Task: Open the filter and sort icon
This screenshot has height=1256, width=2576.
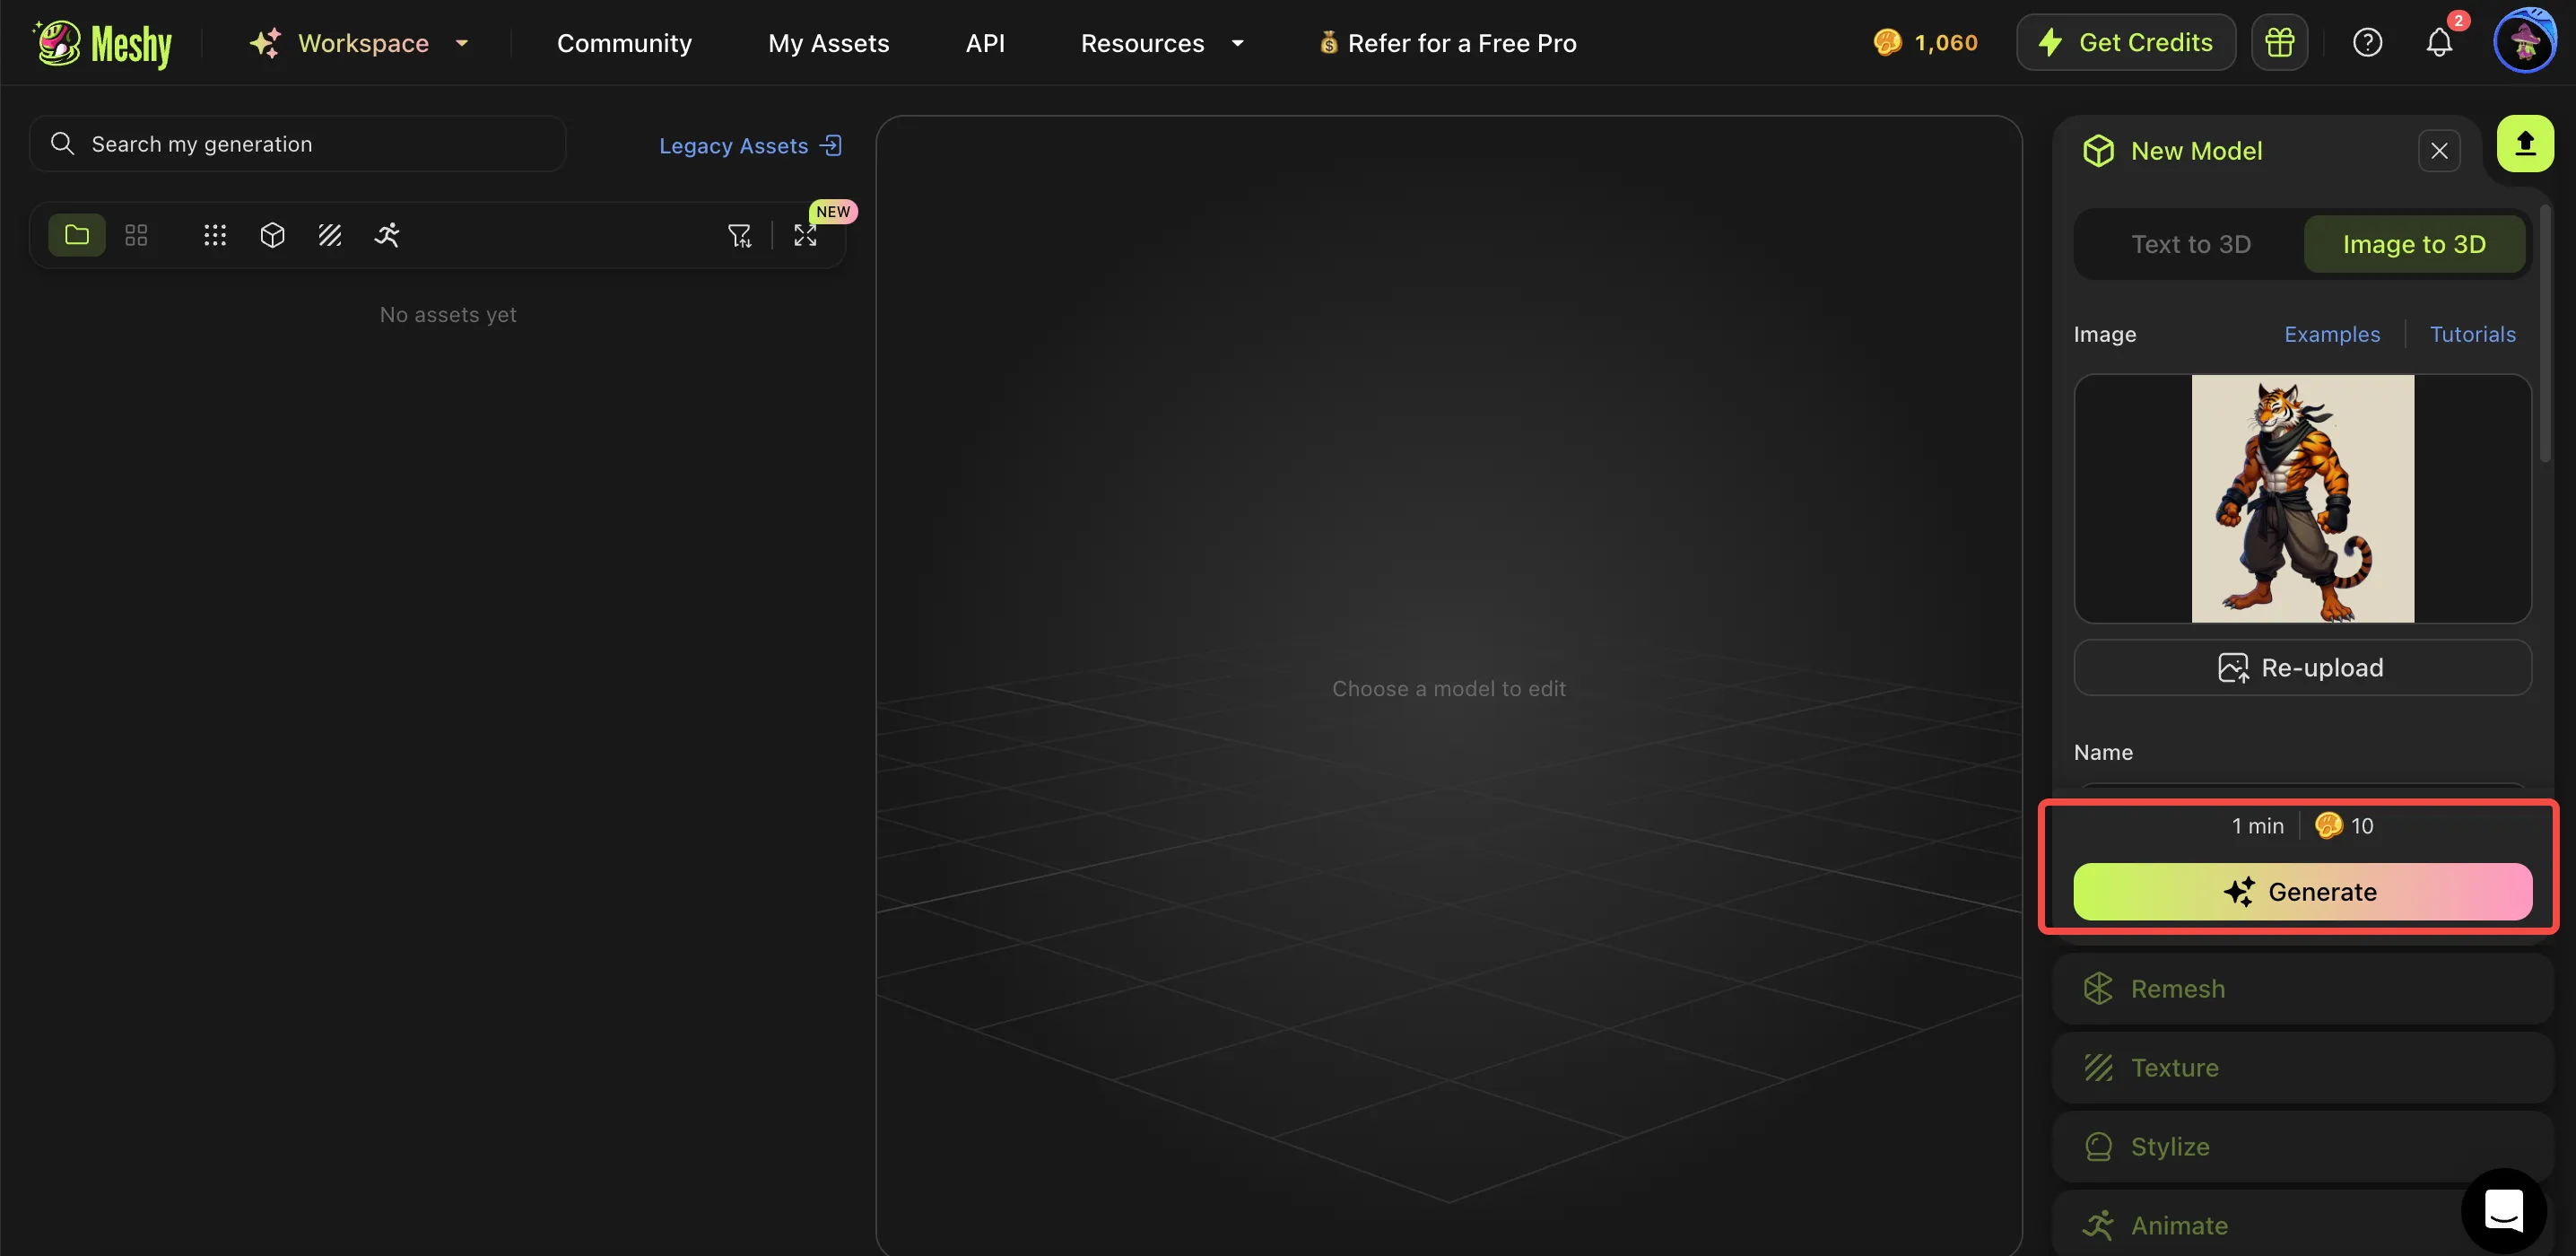Action: [739, 235]
